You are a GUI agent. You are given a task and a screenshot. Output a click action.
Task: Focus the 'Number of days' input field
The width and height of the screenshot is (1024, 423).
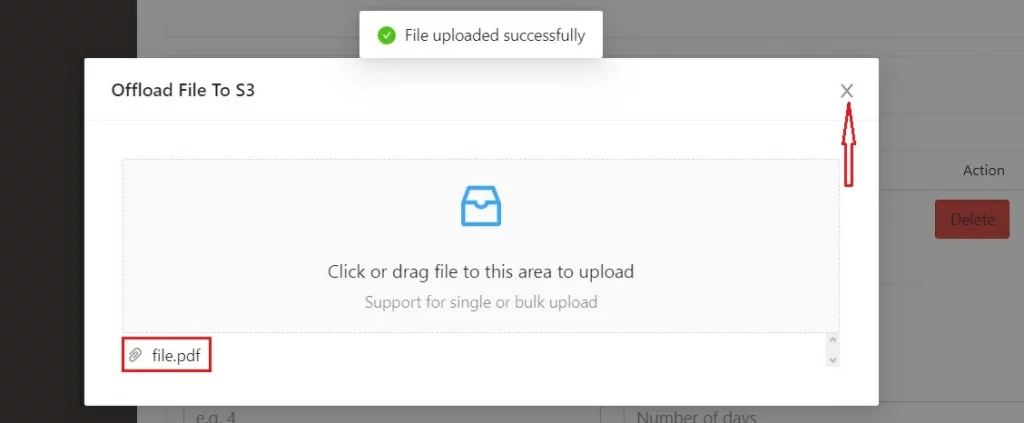click(824, 415)
